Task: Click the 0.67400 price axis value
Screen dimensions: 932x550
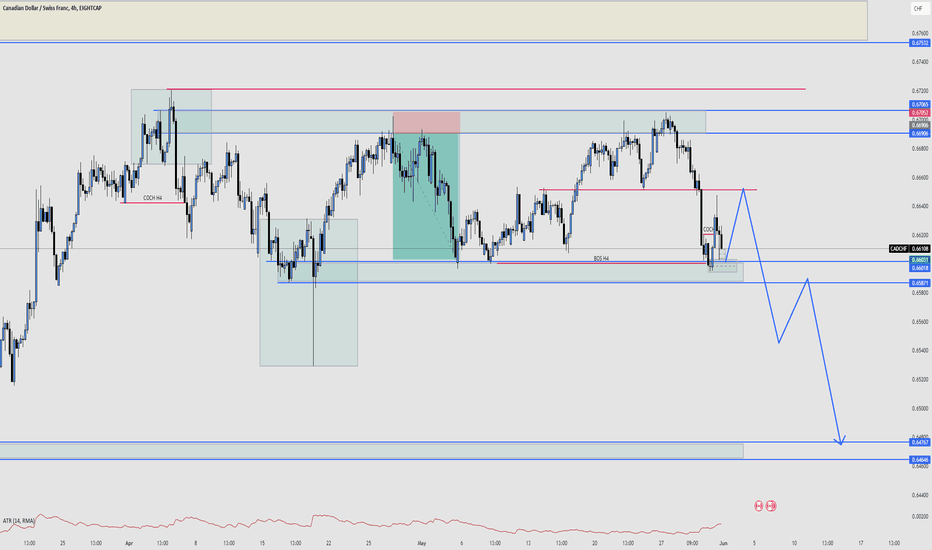Action: 920,62
